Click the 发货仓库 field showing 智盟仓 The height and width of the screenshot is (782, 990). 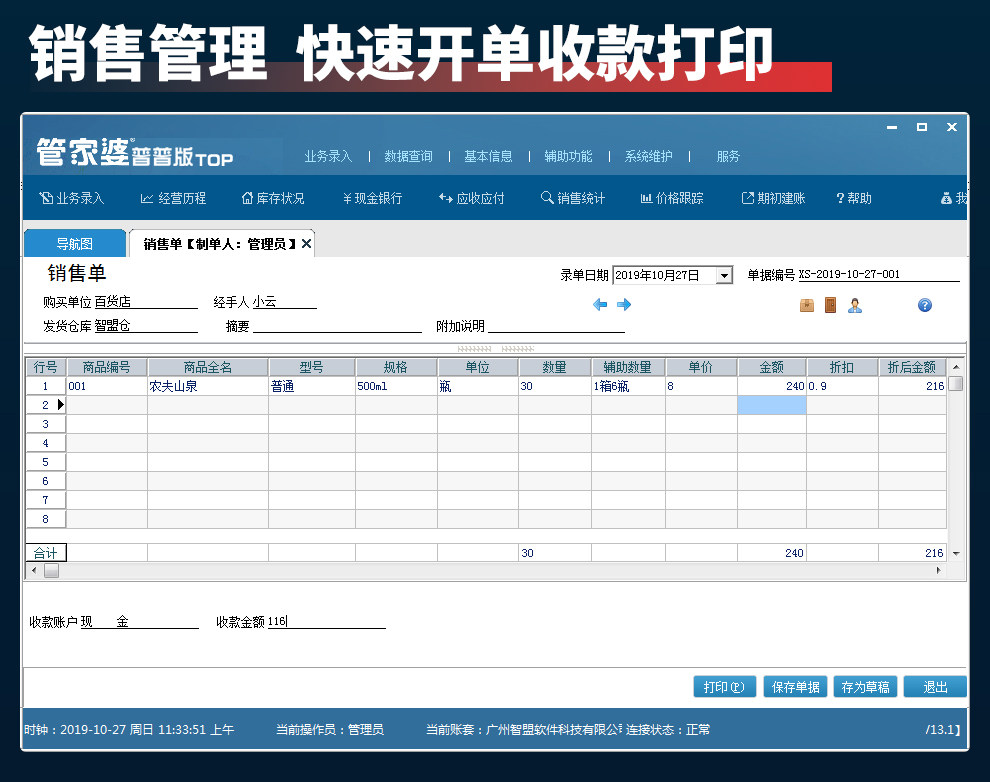click(146, 326)
